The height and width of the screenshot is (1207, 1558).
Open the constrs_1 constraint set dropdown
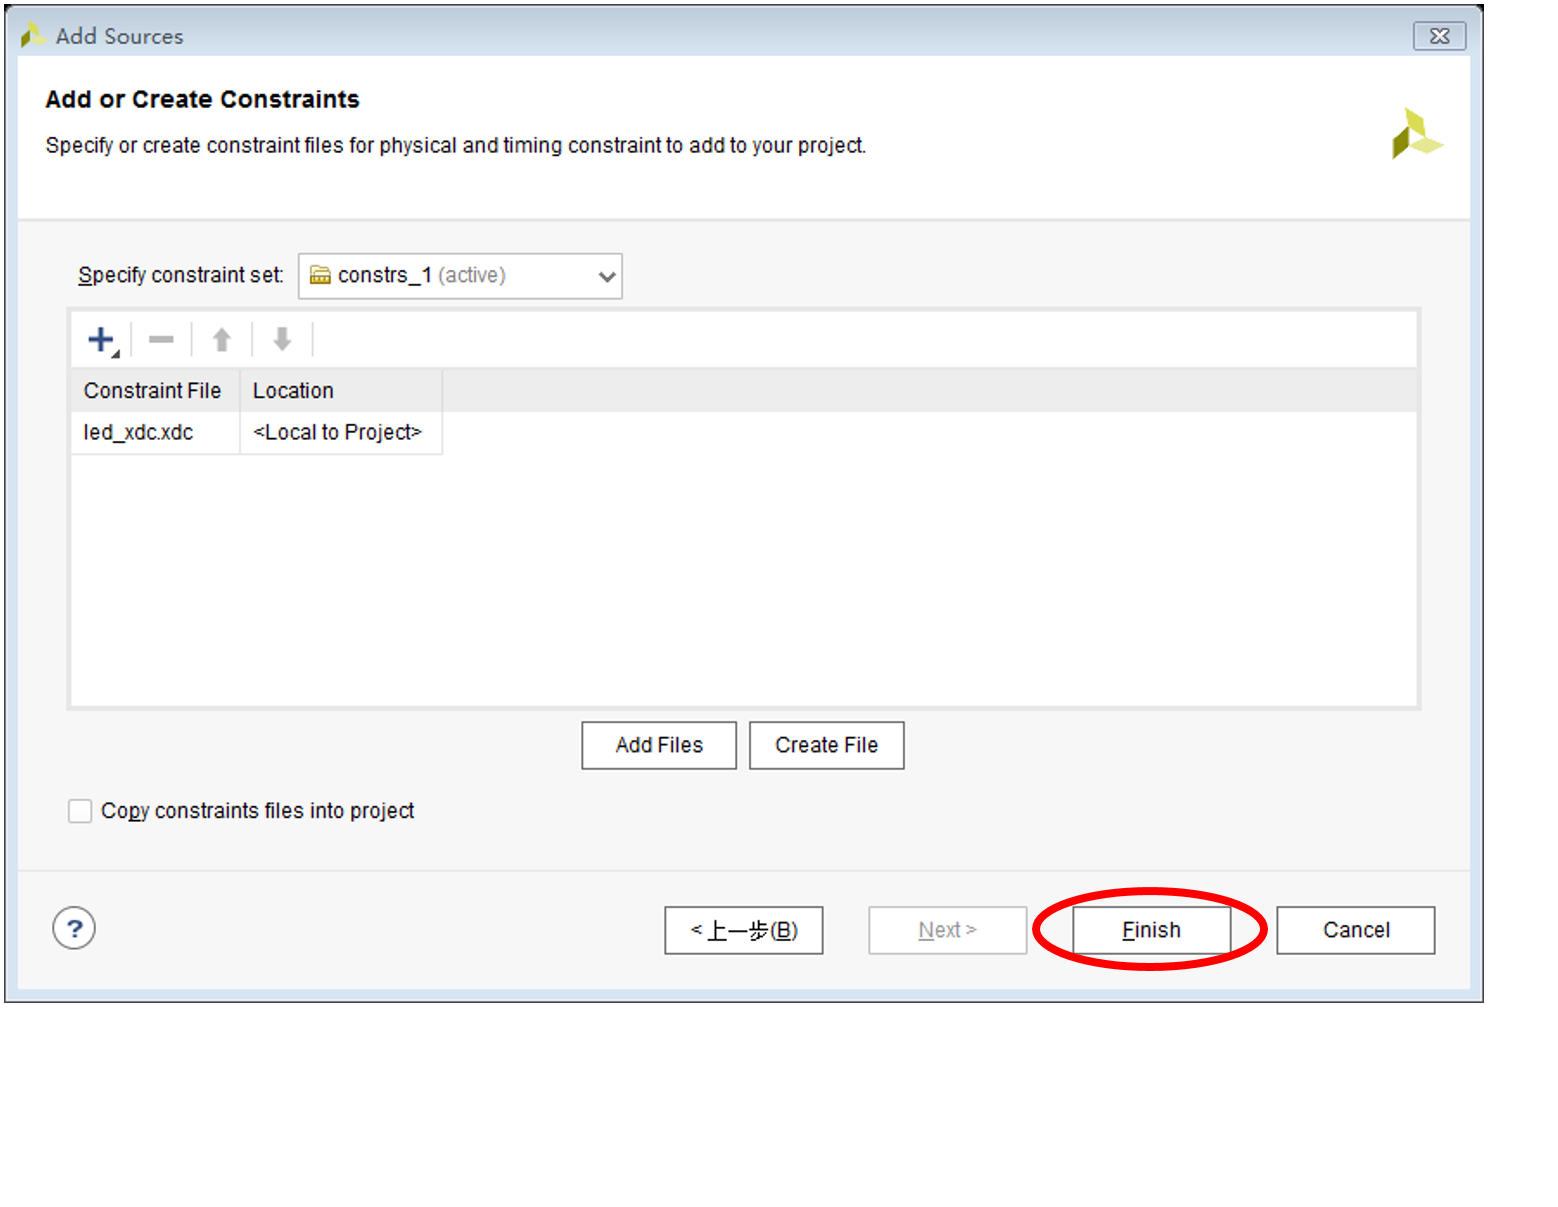coord(460,276)
